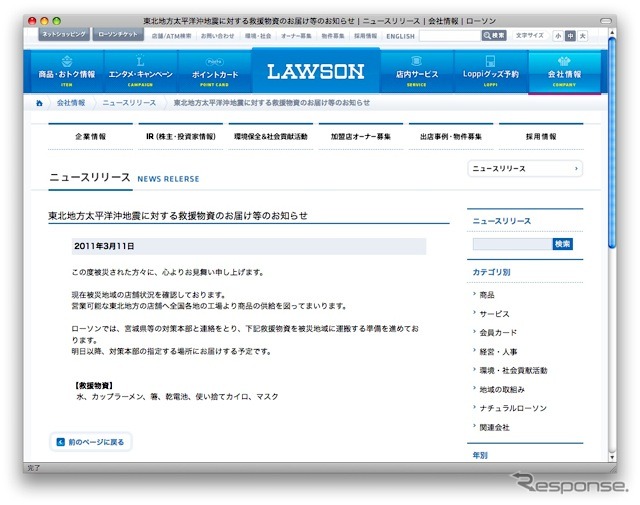Screen dimensions: 640x505
Task: Open the 店内サービス navigation item
Action: point(416,72)
